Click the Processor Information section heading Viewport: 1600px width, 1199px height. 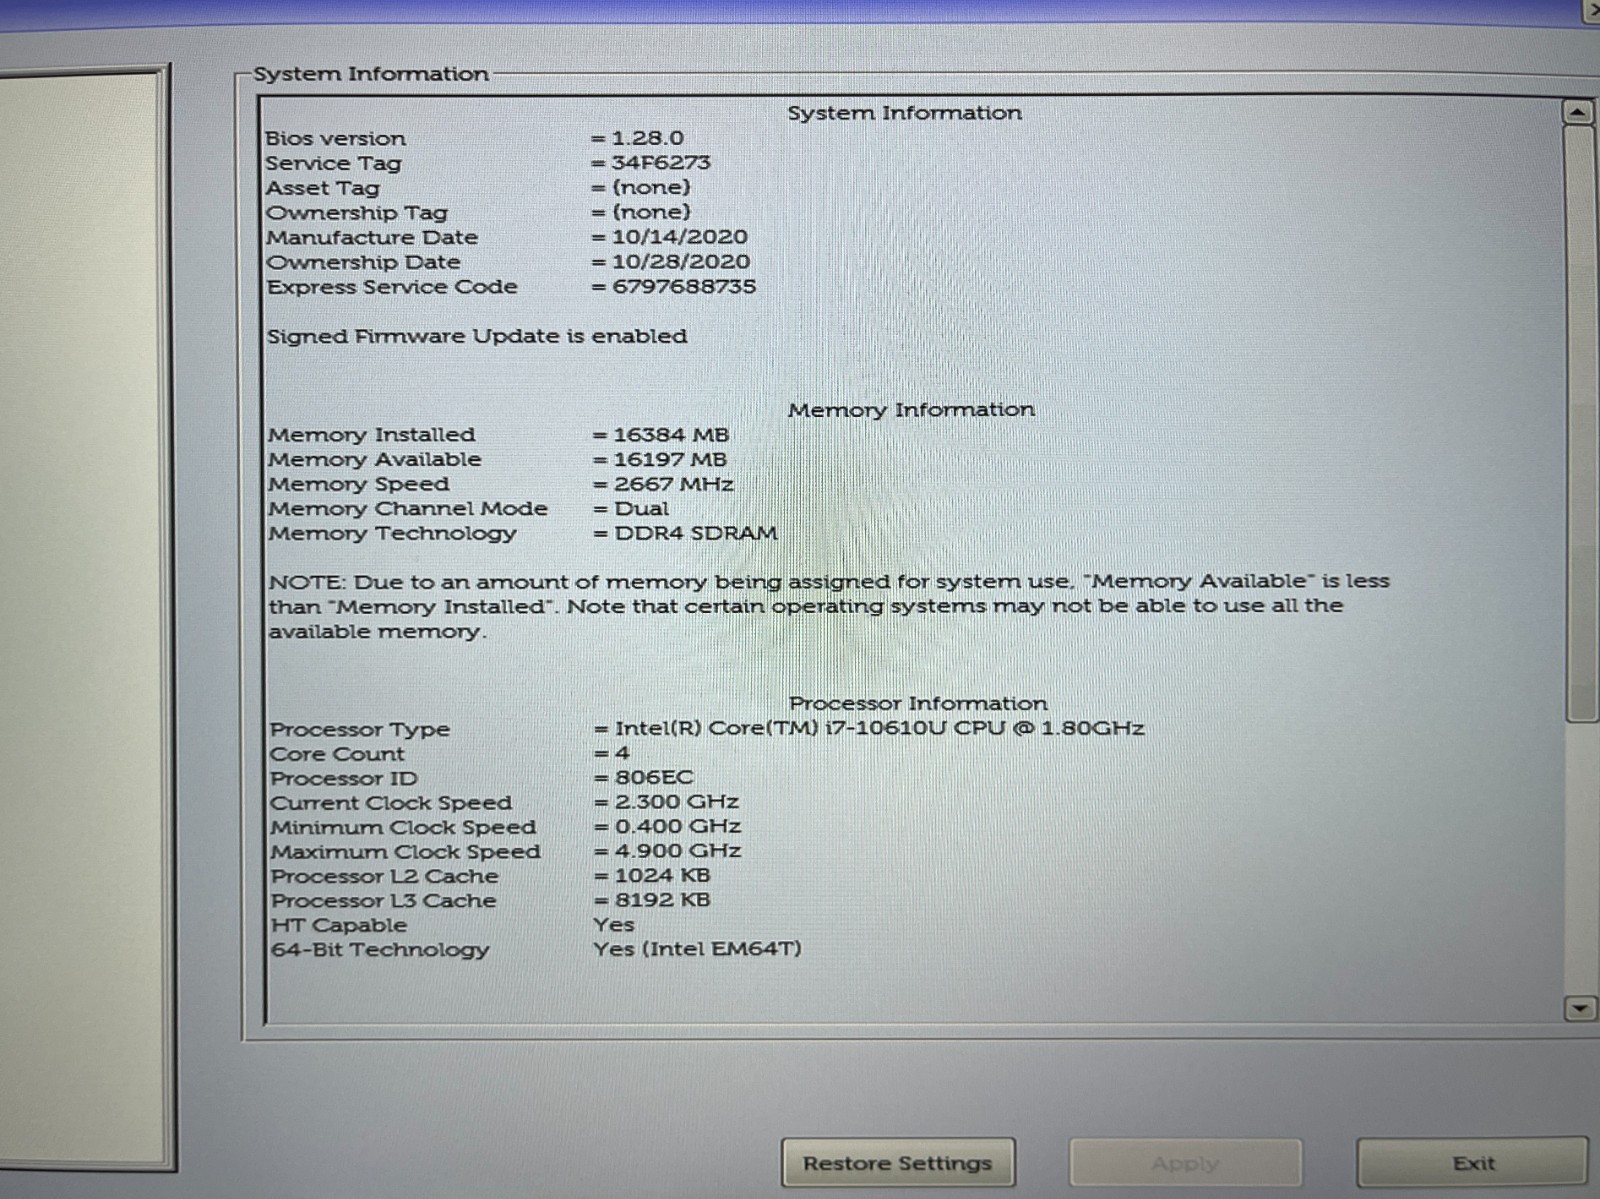pos(918,703)
